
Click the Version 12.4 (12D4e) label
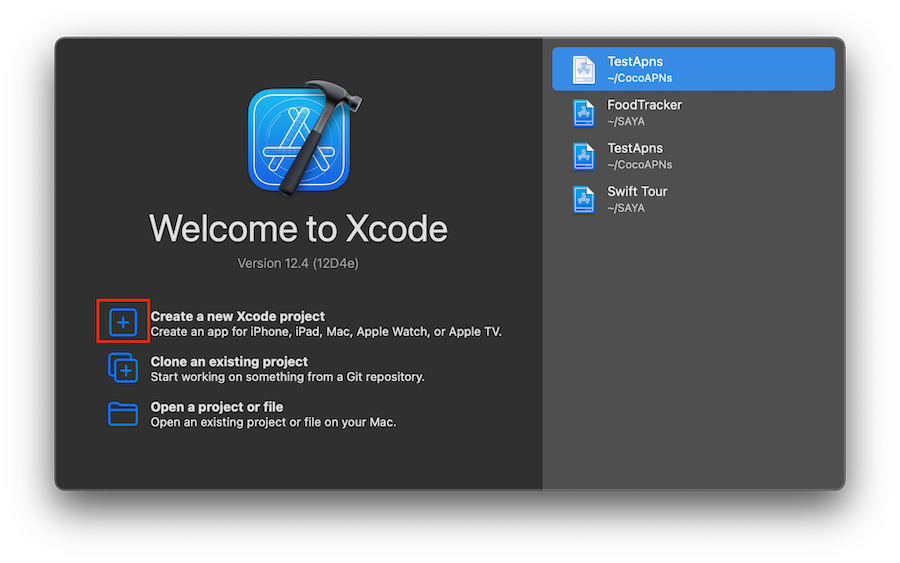click(298, 263)
